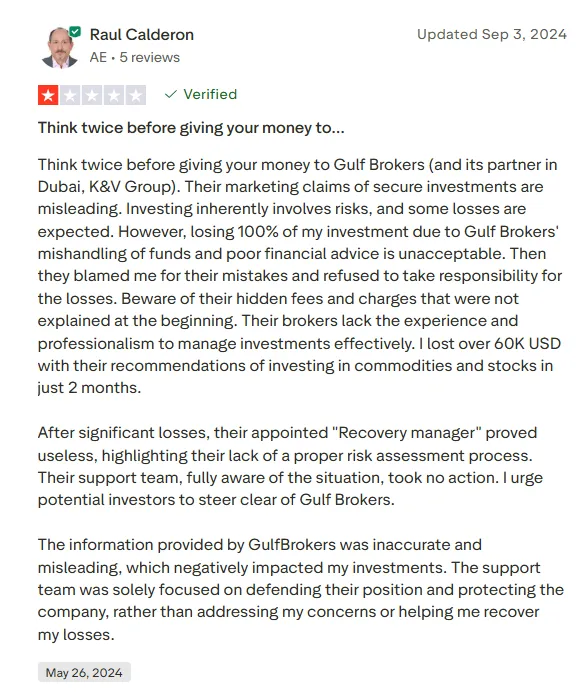The image size is (583, 700).
Task: Click the green Verified checkmark icon
Action: (x=171, y=95)
